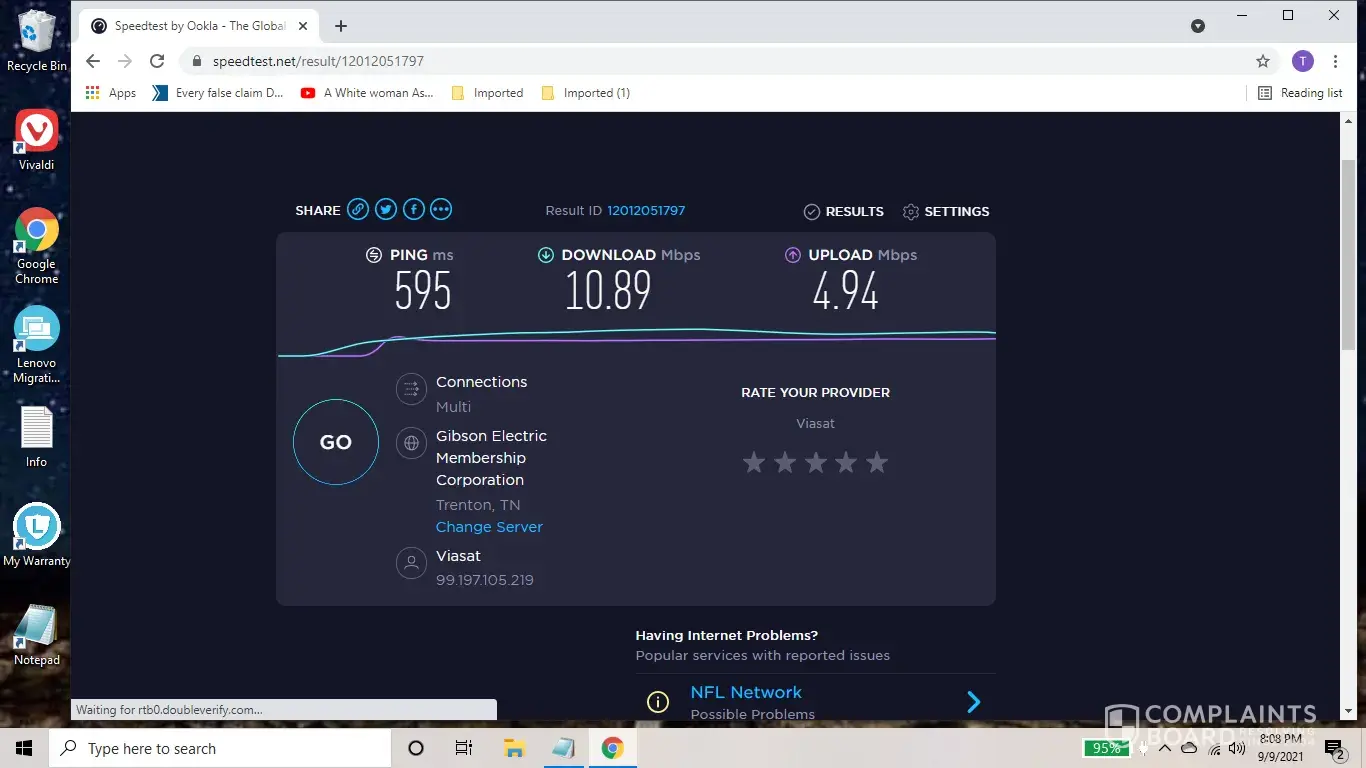1366x768 pixels.
Task: Open the Imported bookmarks folder
Action: (x=487, y=93)
